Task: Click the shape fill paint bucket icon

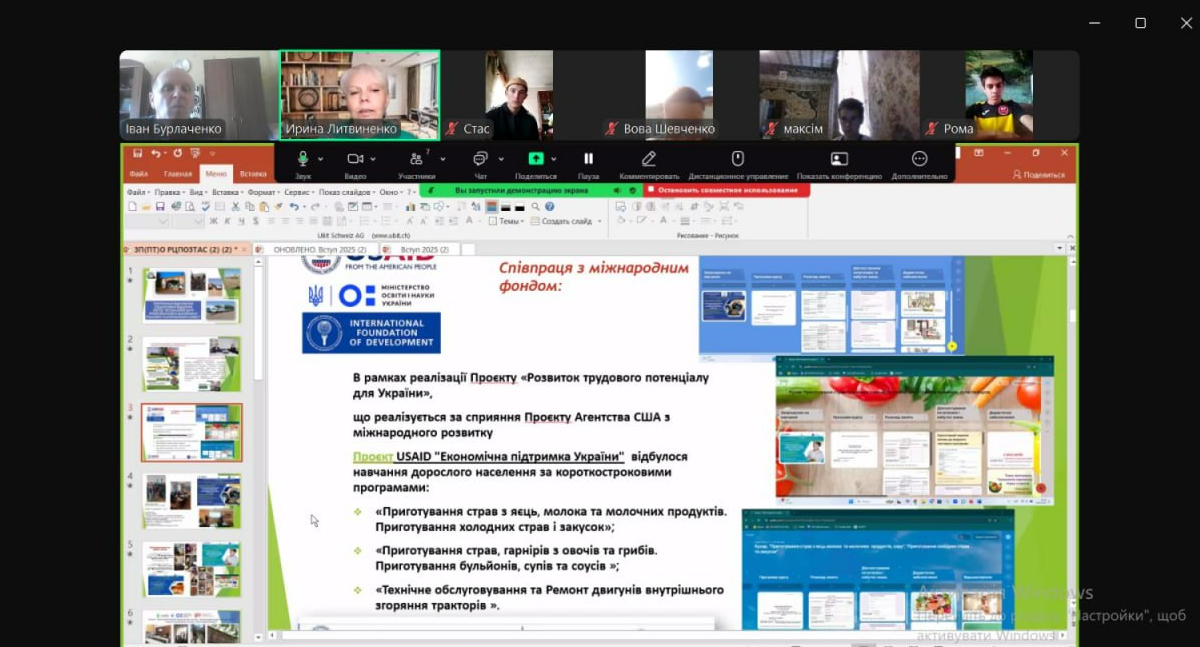Action: click(622, 220)
